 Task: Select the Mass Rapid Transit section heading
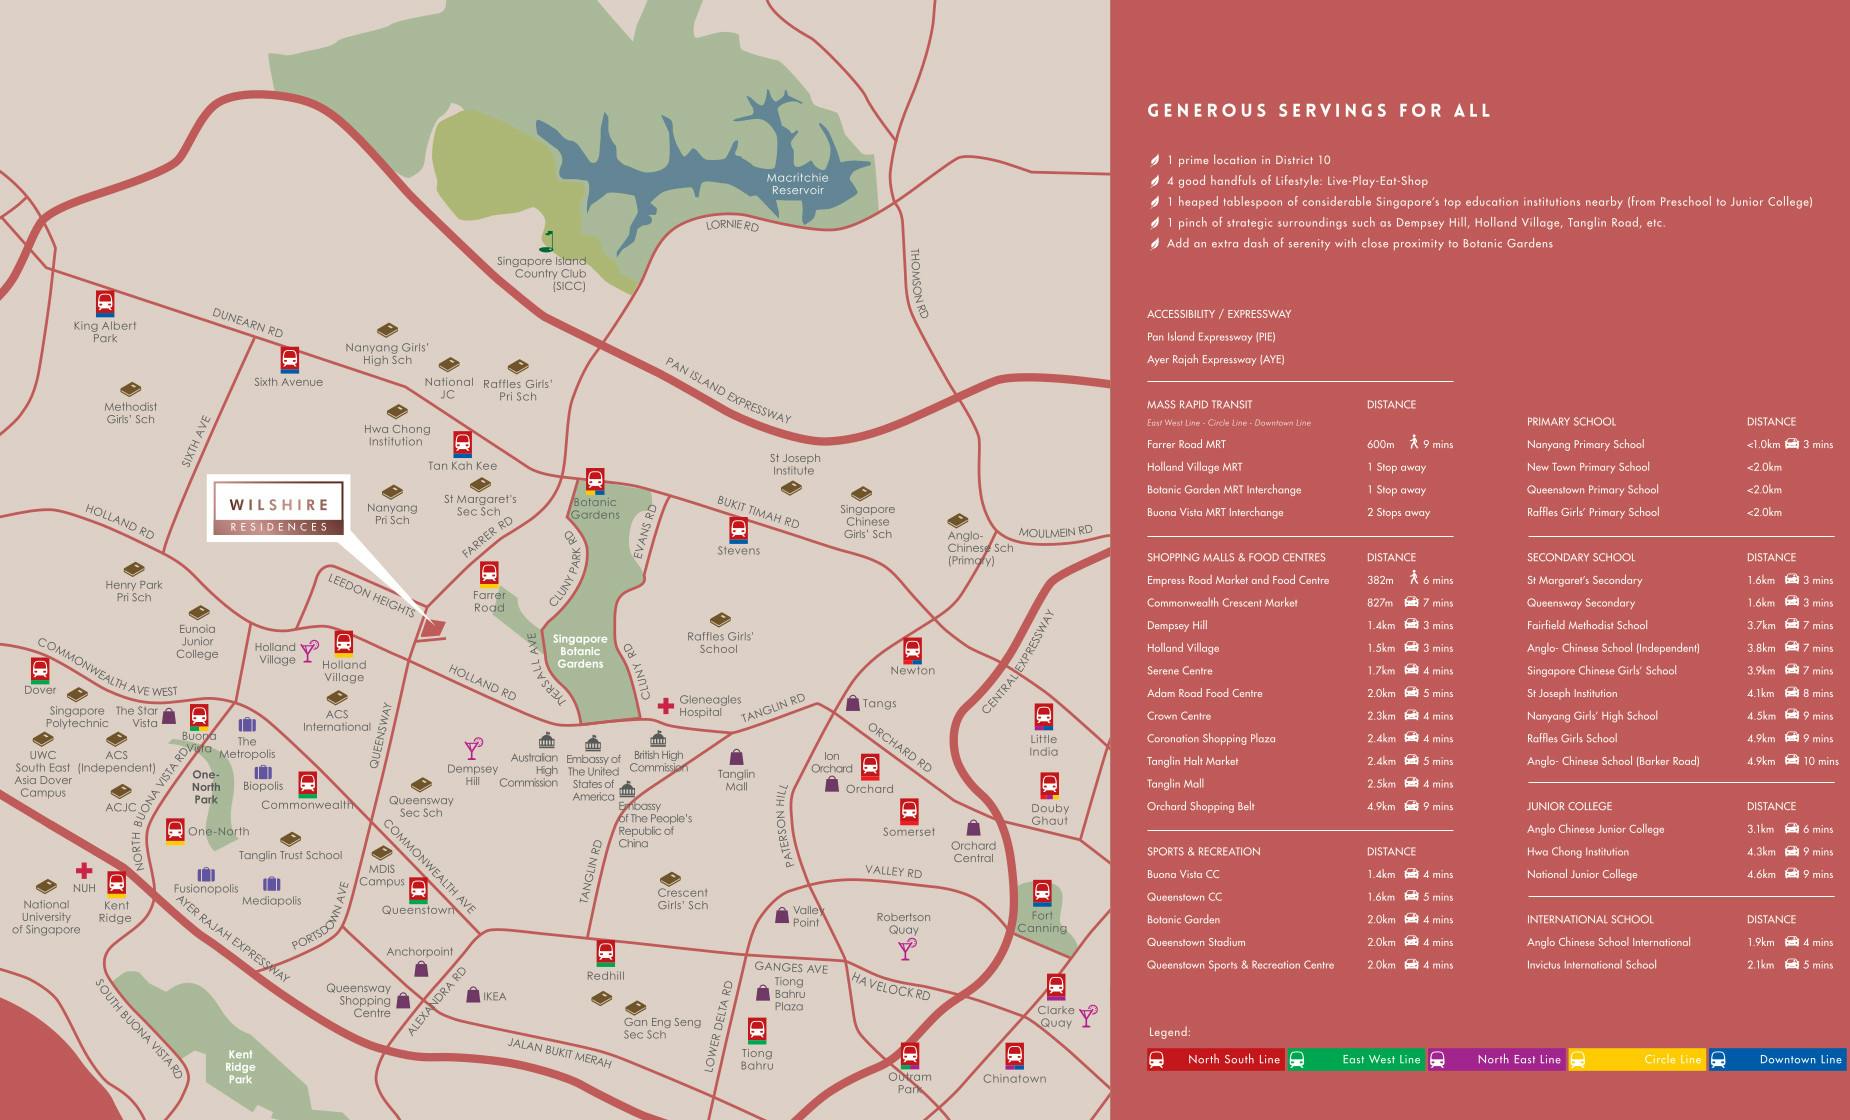coord(1199,405)
